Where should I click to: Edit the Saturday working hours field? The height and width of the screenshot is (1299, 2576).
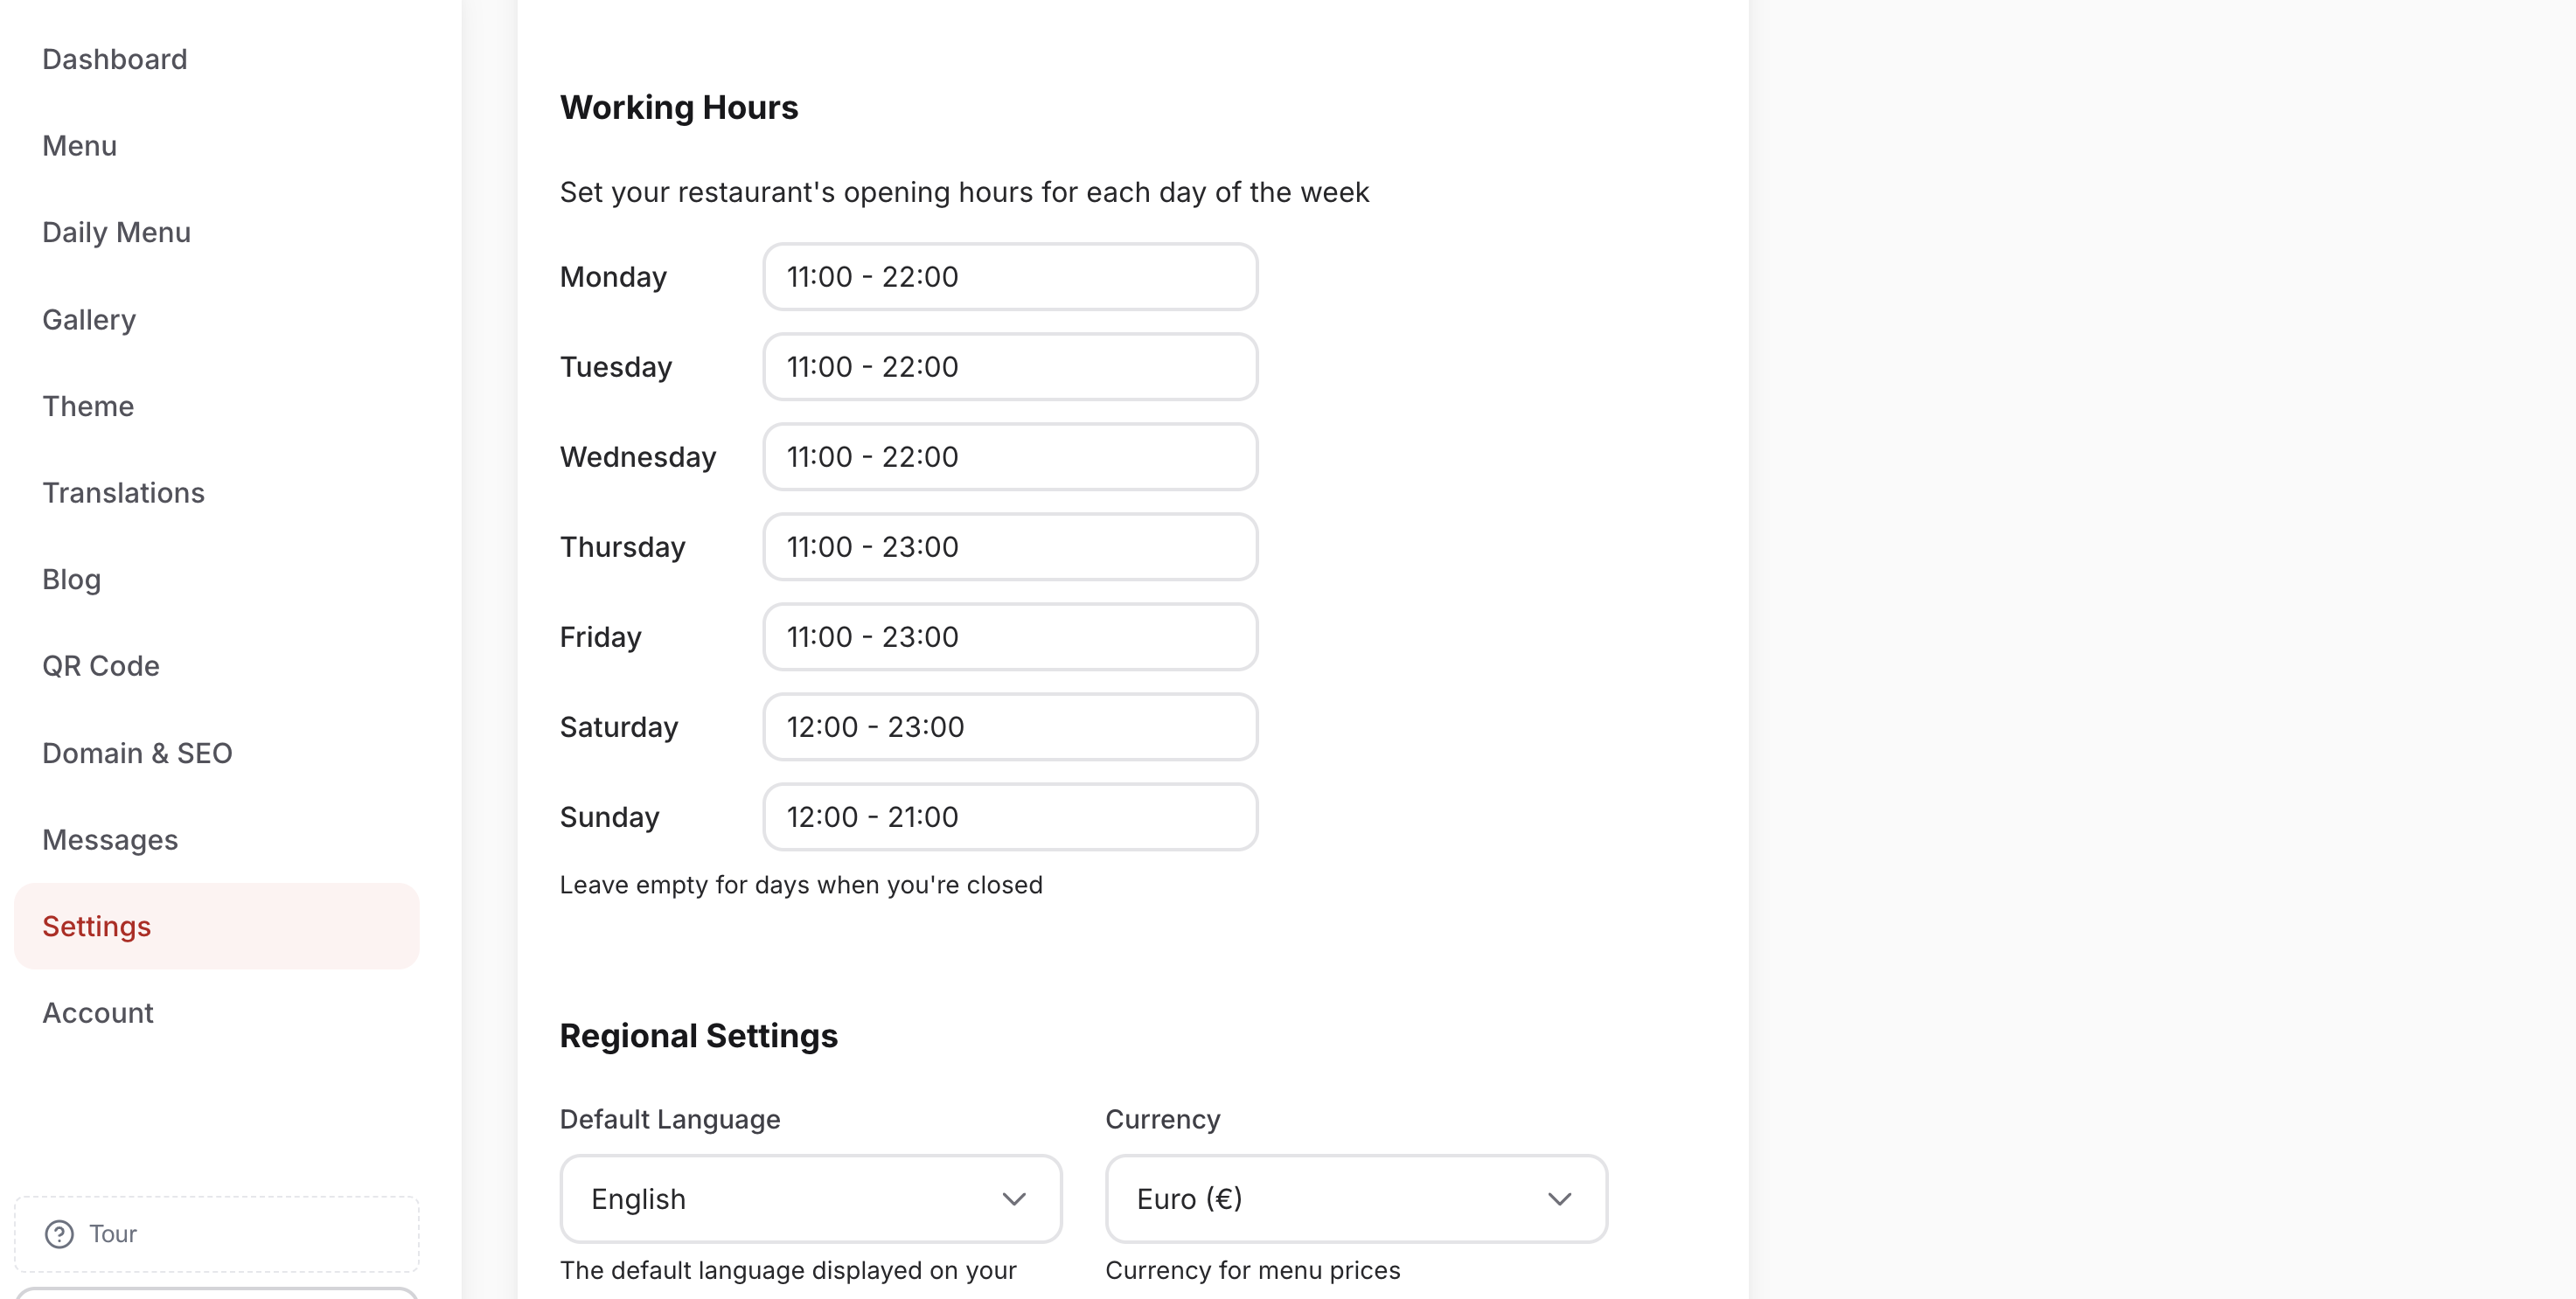coord(1010,727)
